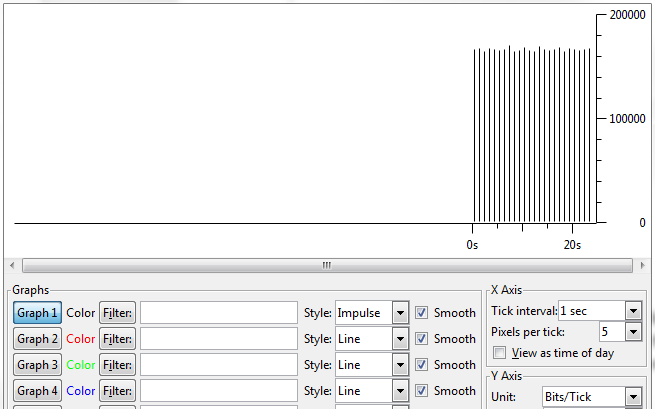Uncheck Smooth for Graph 1
The width and height of the screenshot is (655, 409).
pos(421,312)
